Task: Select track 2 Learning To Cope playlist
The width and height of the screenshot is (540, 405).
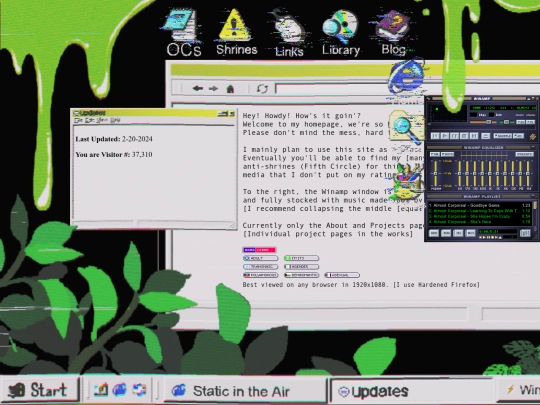Action: point(479,211)
